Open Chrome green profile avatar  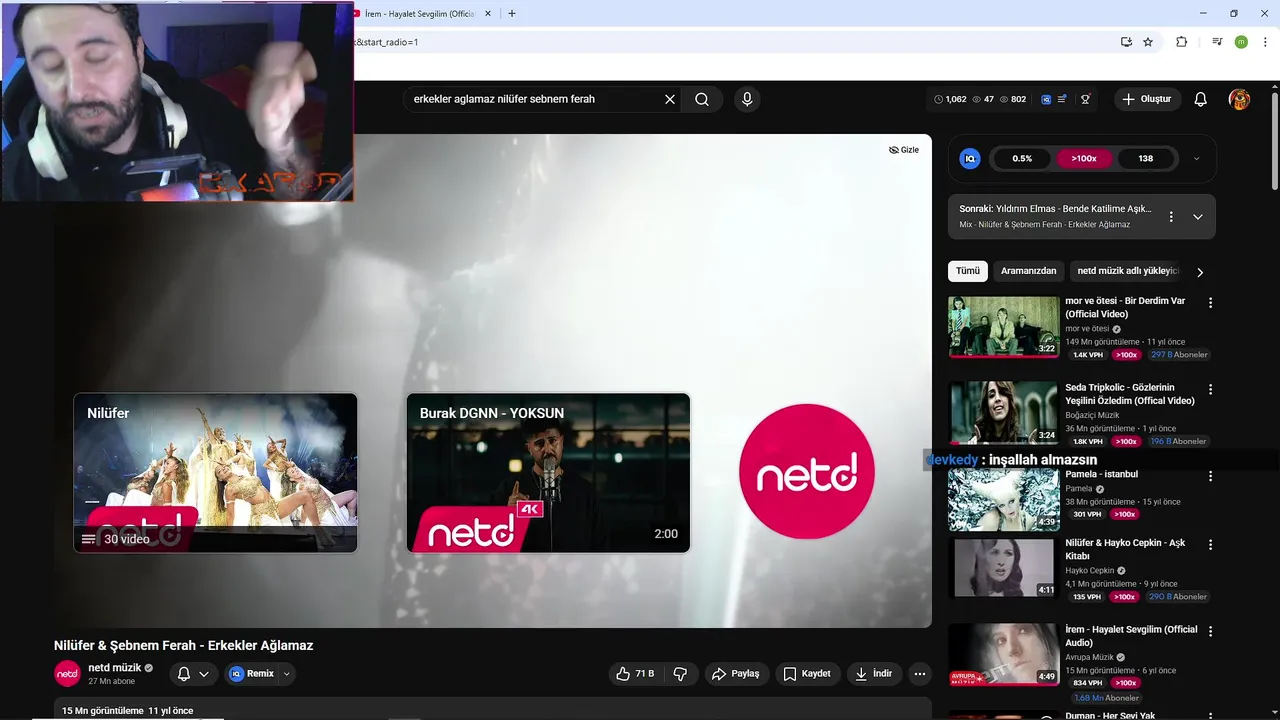[1241, 42]
